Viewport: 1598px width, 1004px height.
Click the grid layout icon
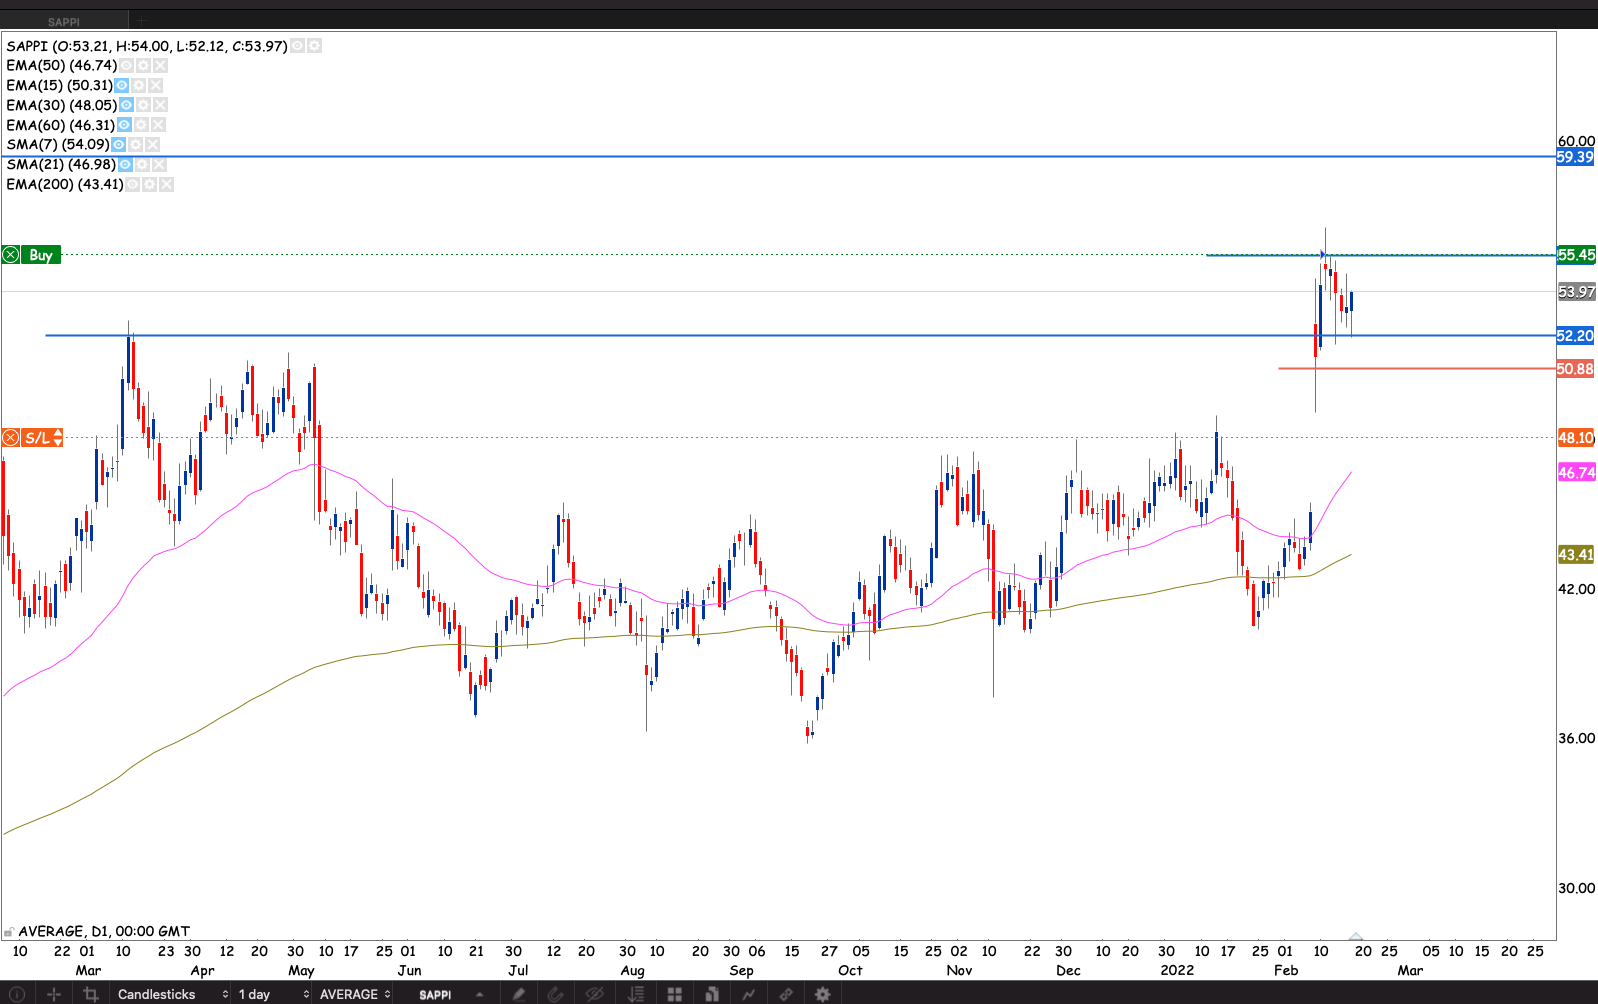point(675,994)
